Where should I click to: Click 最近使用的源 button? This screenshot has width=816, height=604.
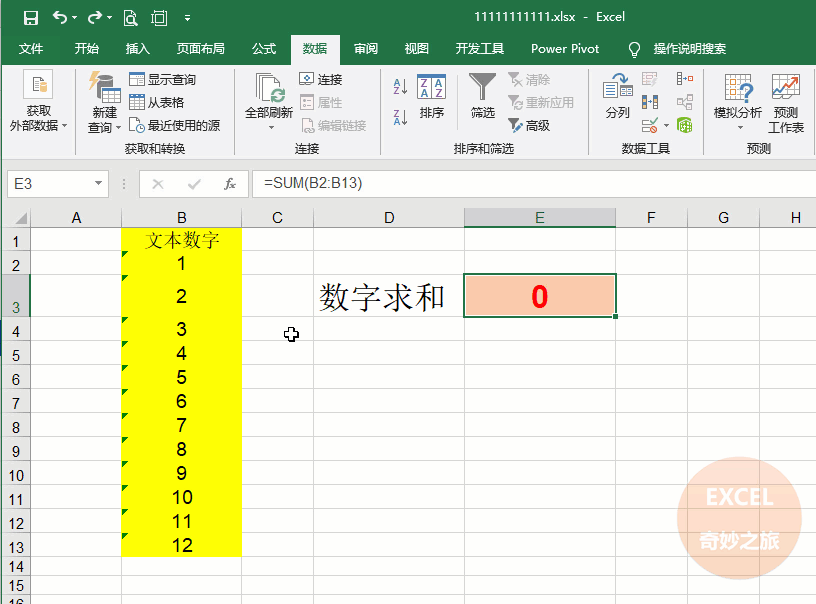coord(174,125)
